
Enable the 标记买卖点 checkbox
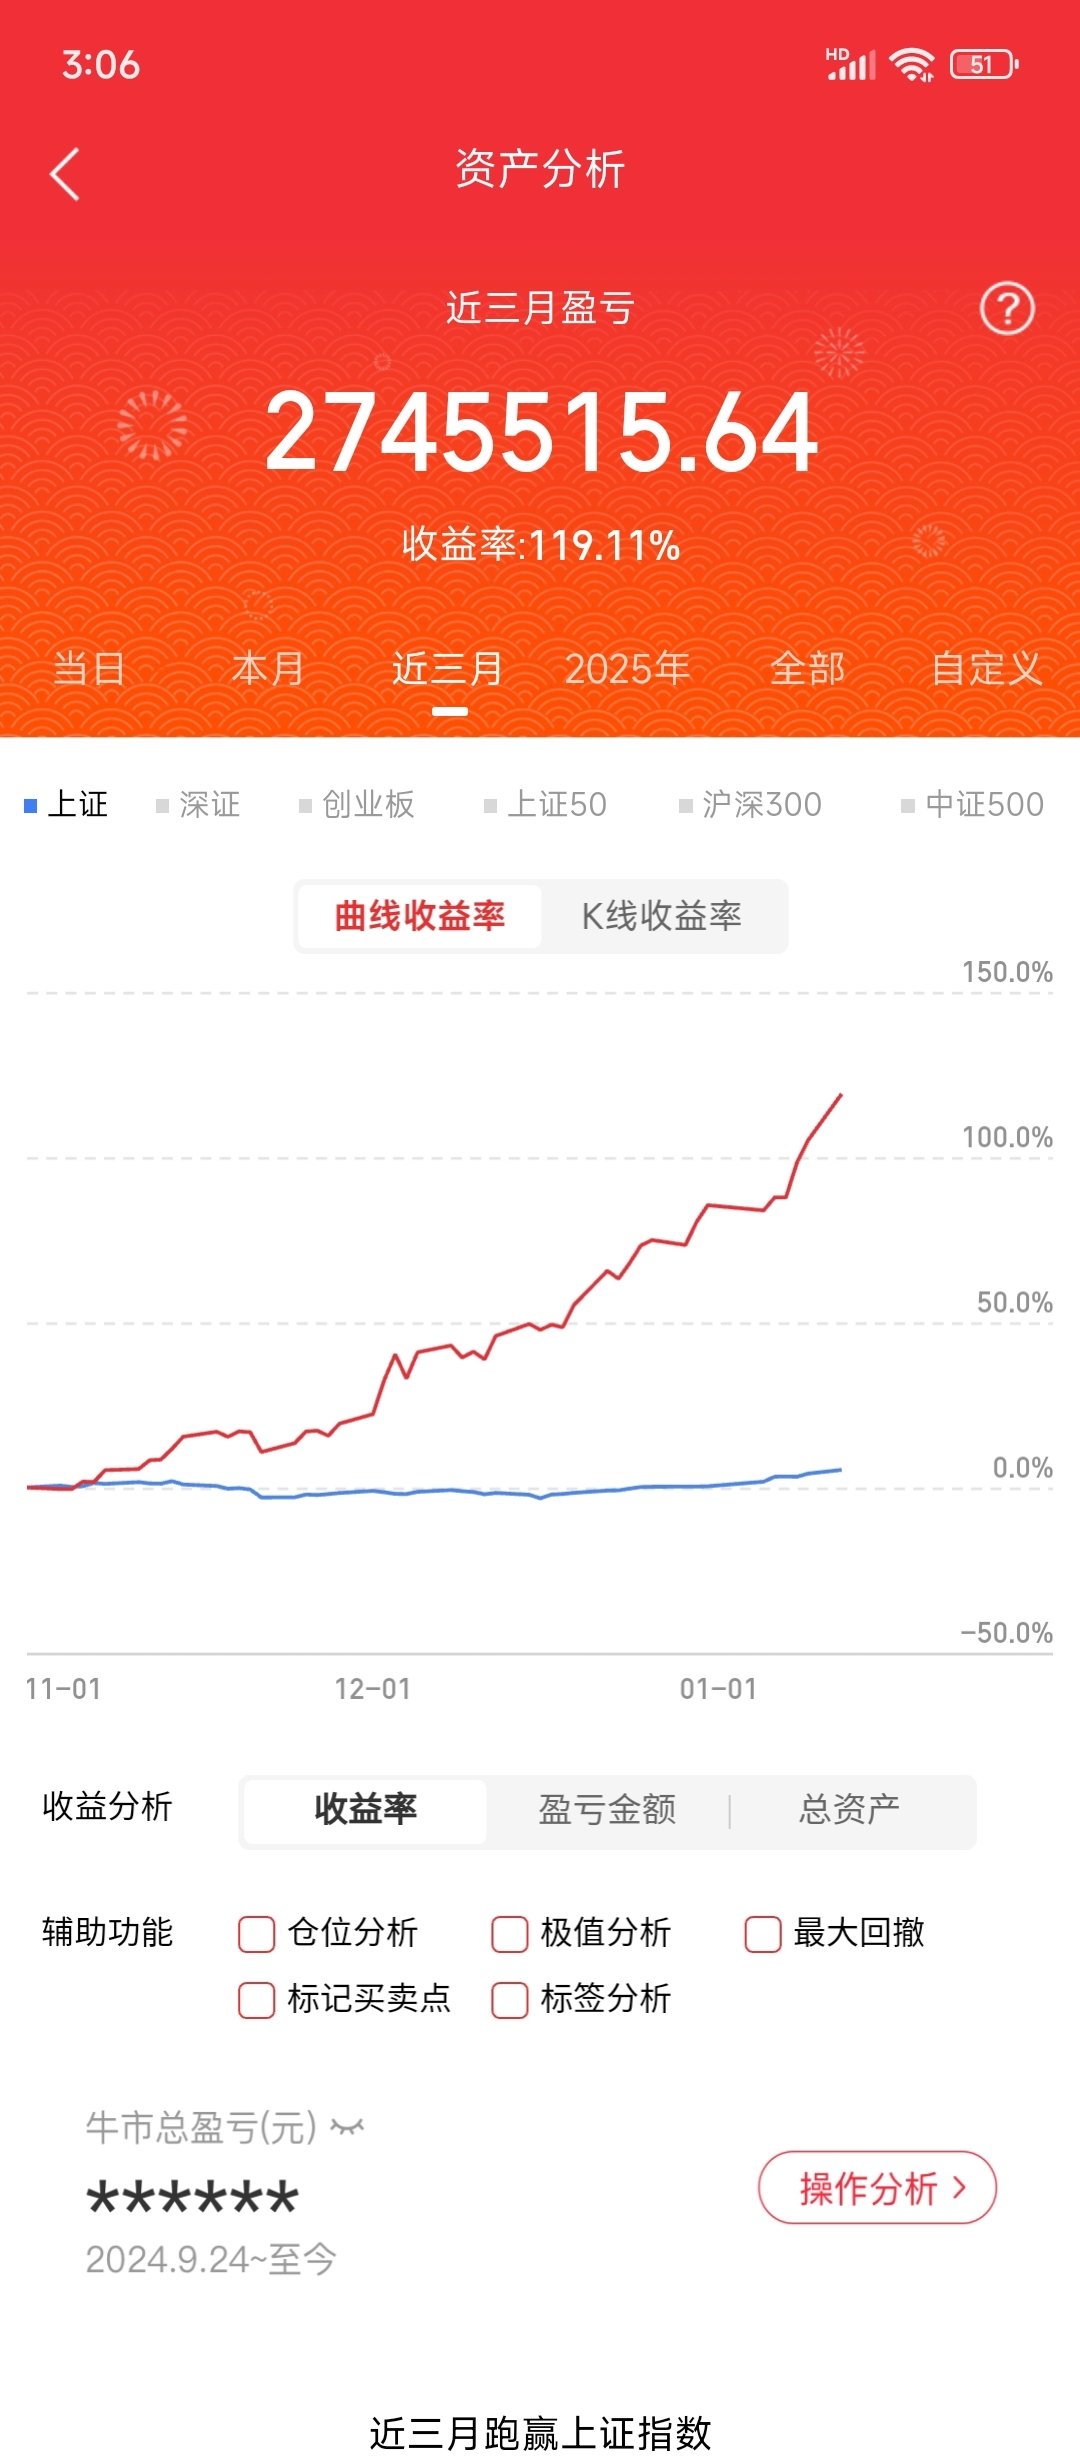pos(257,1999)
